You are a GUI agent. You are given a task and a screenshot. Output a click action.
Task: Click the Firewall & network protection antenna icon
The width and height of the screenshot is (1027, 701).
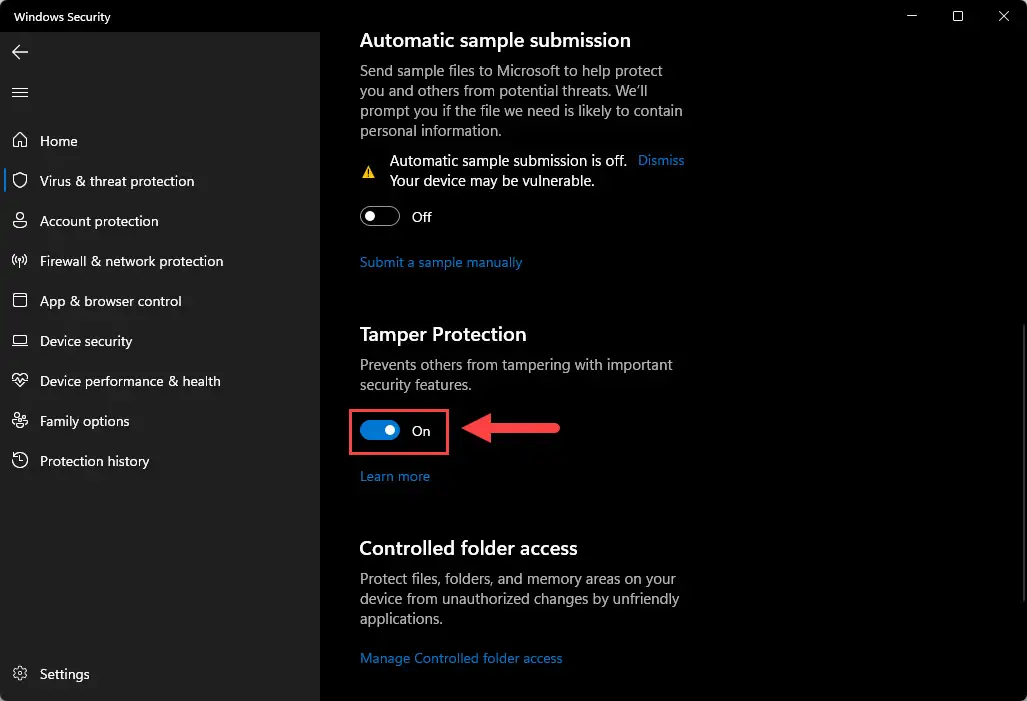(x=20, y=261)
